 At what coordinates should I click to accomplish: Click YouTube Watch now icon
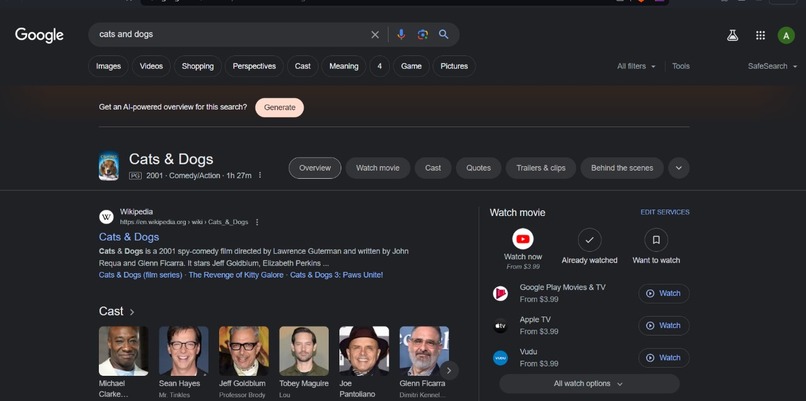coord(523,239)
